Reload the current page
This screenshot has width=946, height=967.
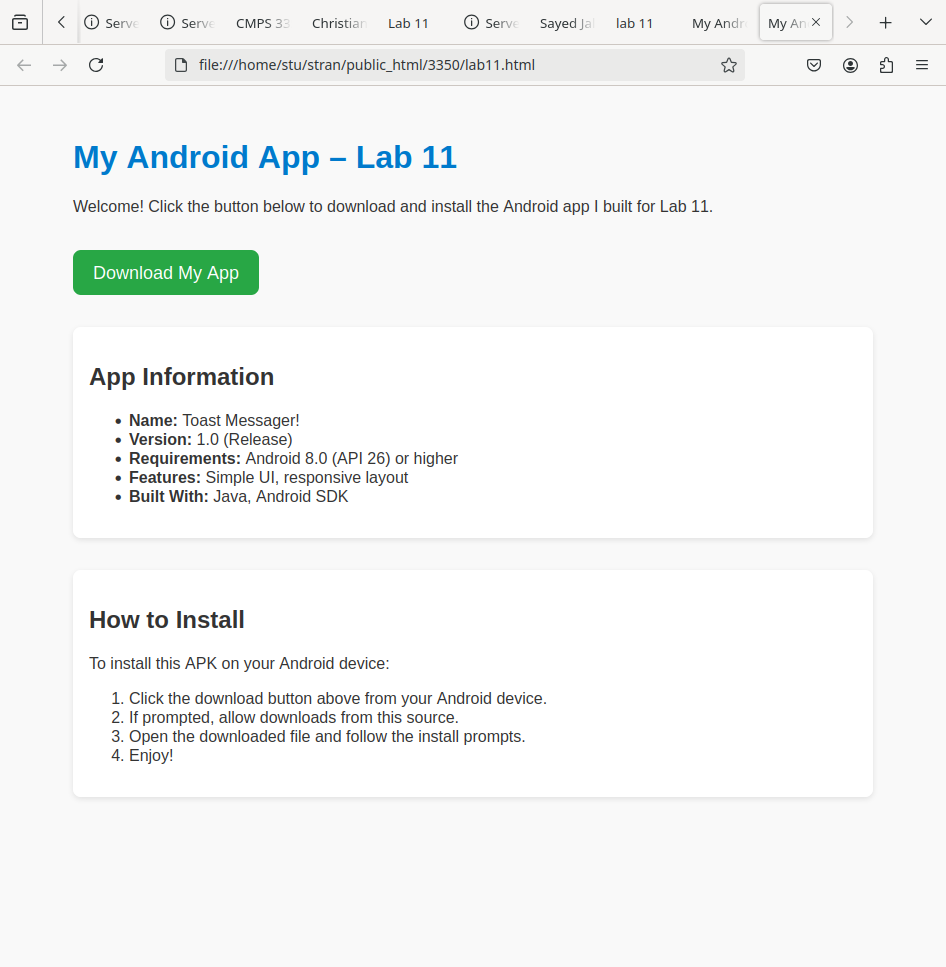pos(96,65)
